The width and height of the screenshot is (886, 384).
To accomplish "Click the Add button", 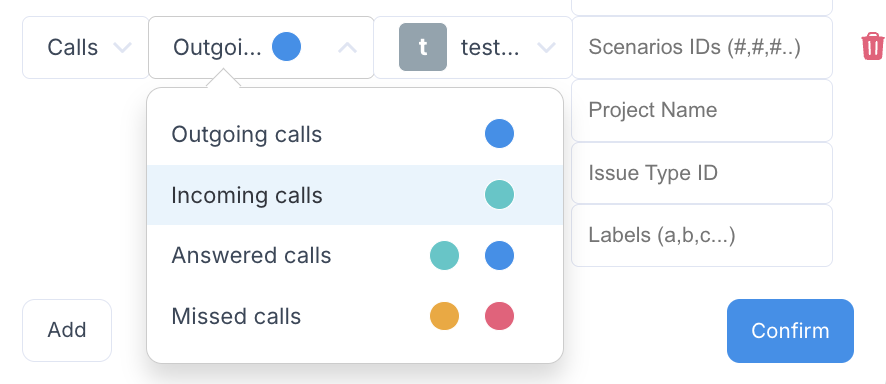I will (x=67, y=330).
